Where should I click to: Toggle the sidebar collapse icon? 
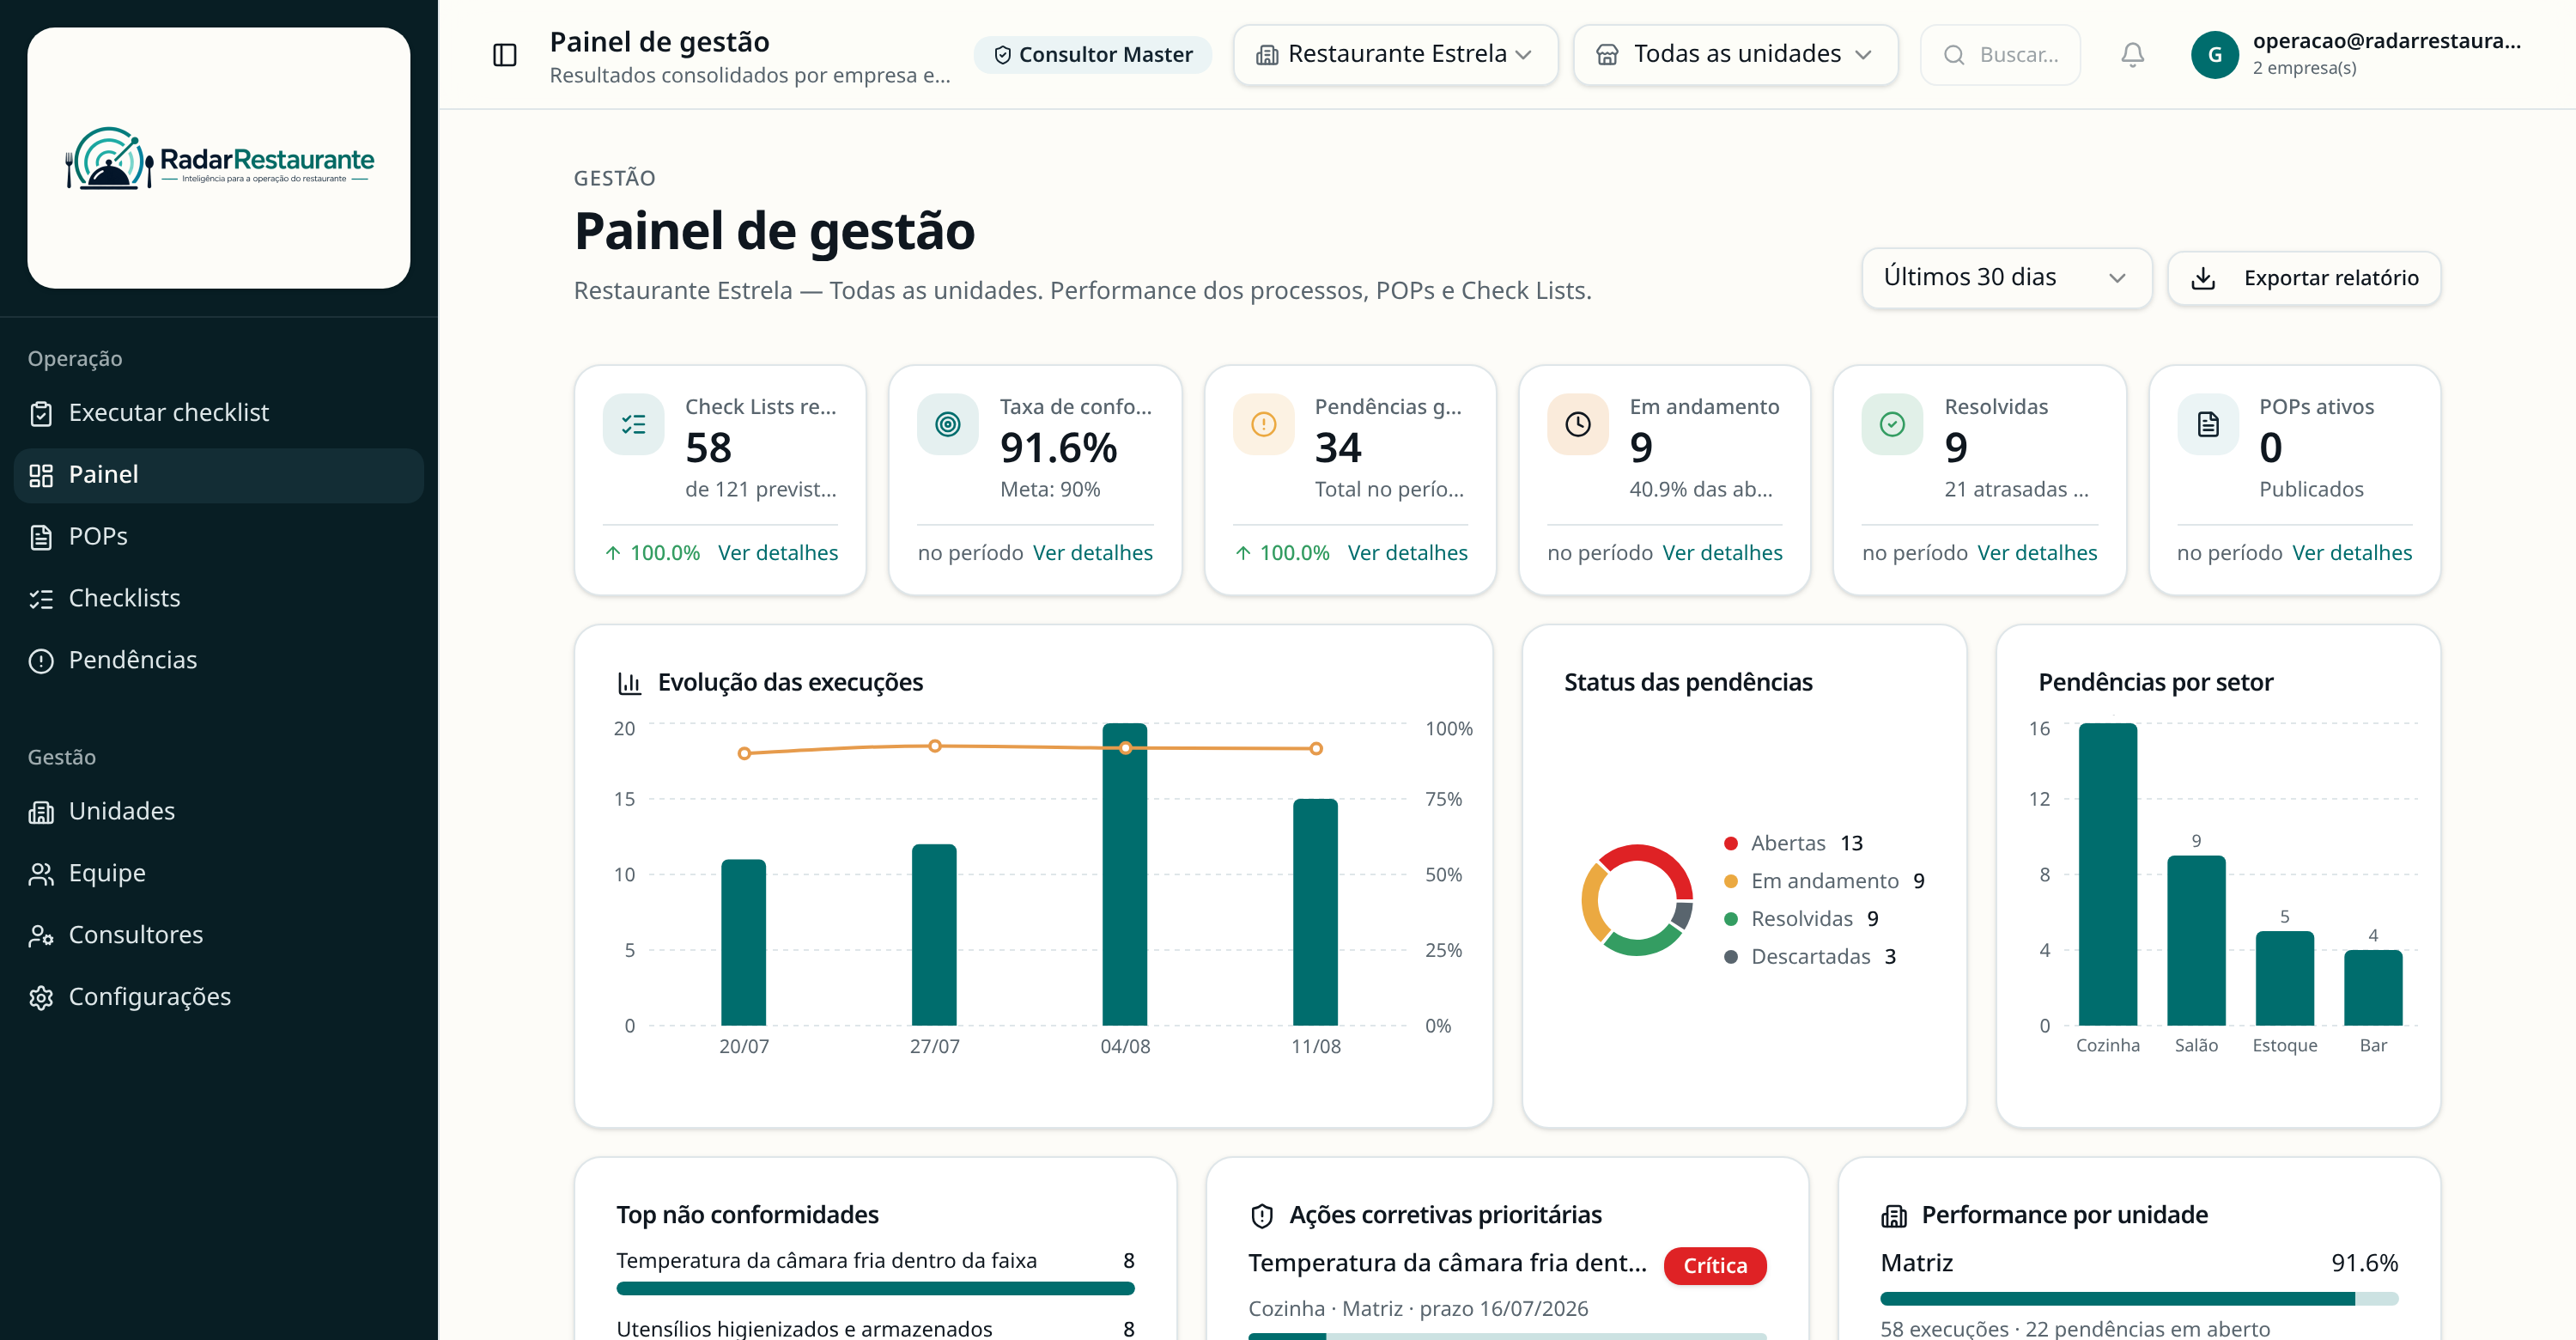(x=505, y=55)
